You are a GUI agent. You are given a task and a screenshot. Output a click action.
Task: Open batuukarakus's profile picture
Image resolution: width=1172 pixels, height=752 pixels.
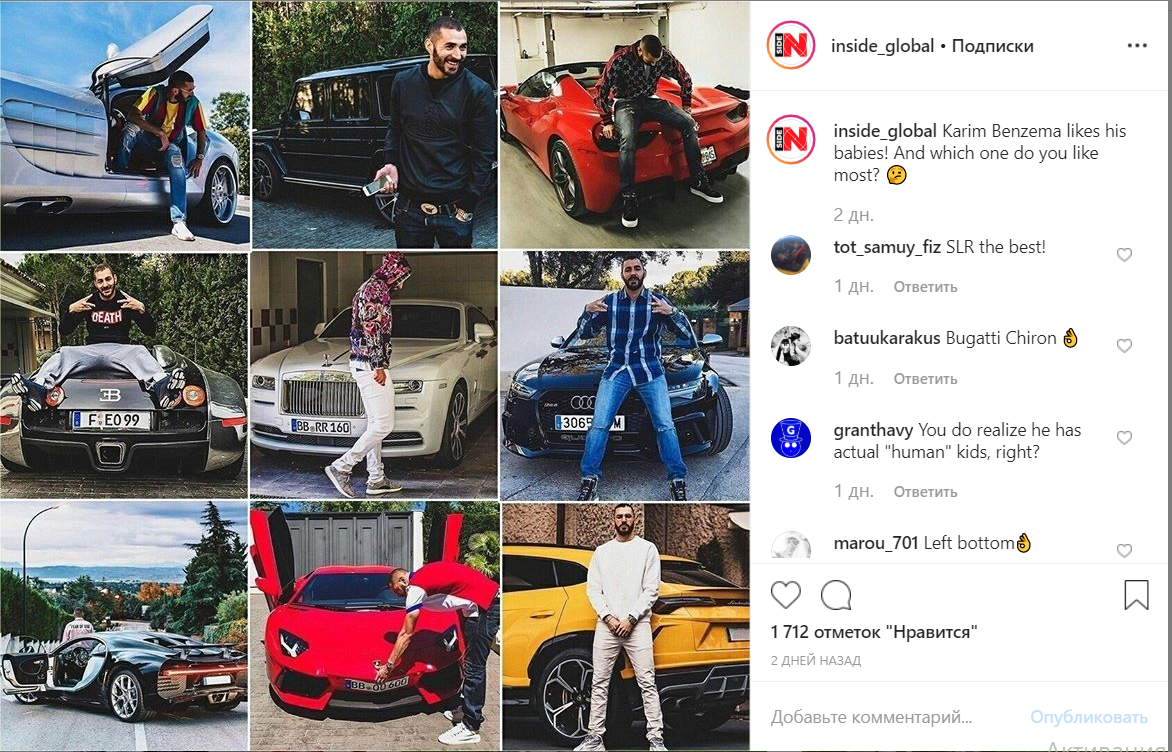[791, 346]
